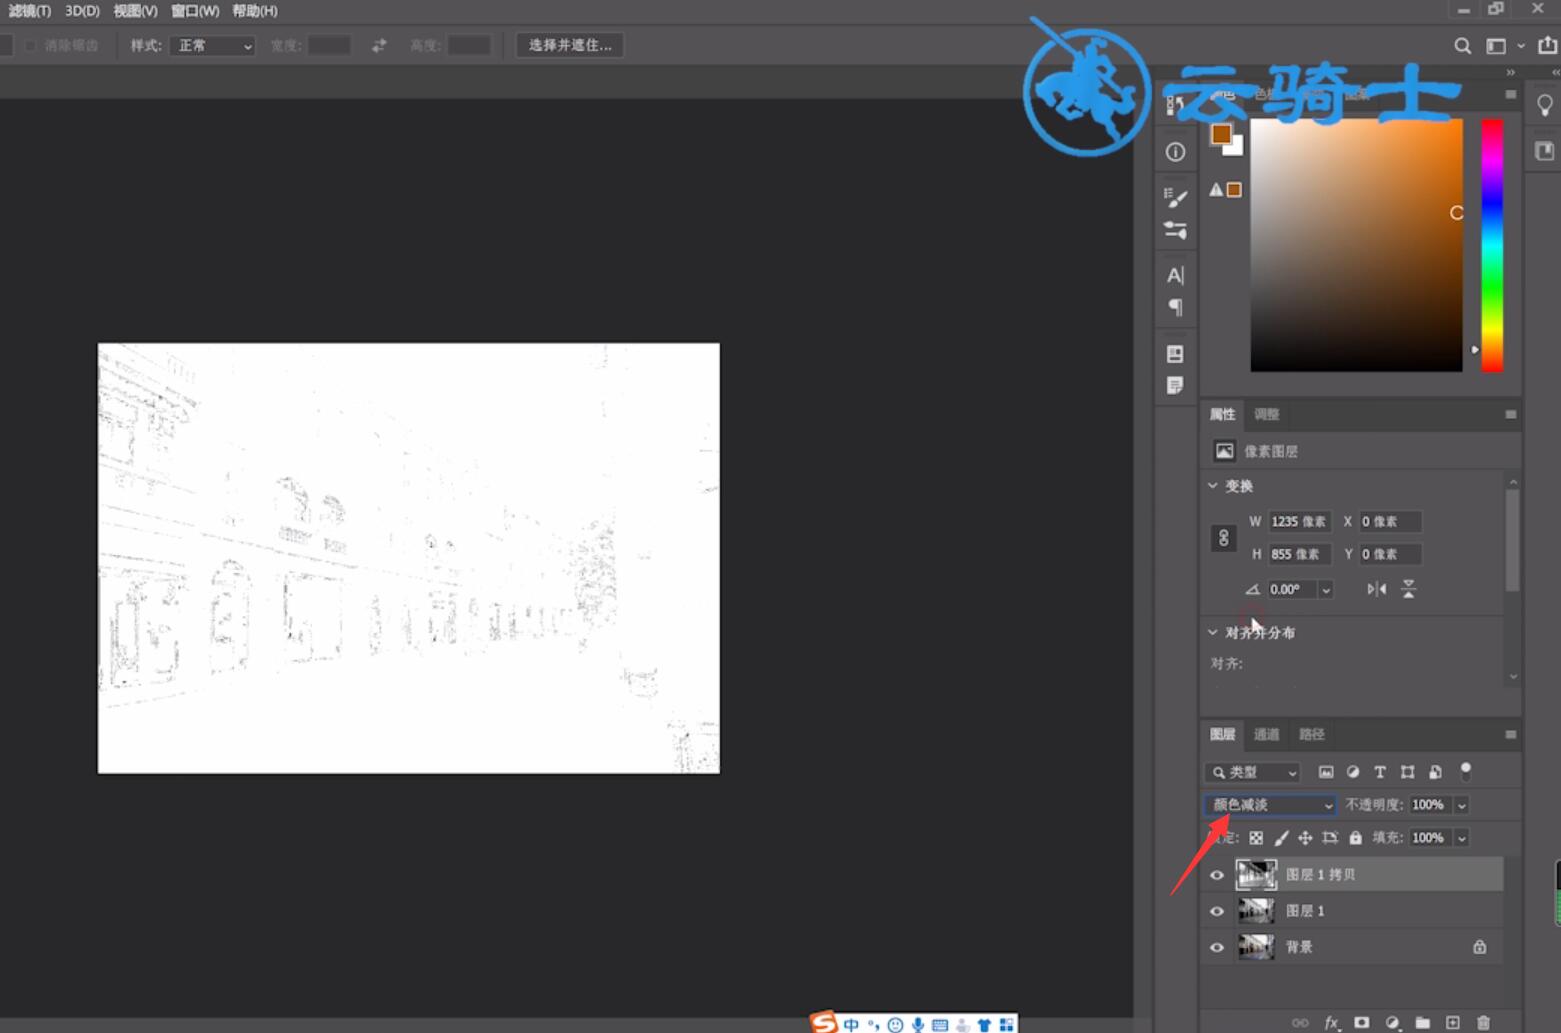The height and width of the screenshot is (1033, 1561).
Task: Click the Y position field
Action: coord(1390,554)
